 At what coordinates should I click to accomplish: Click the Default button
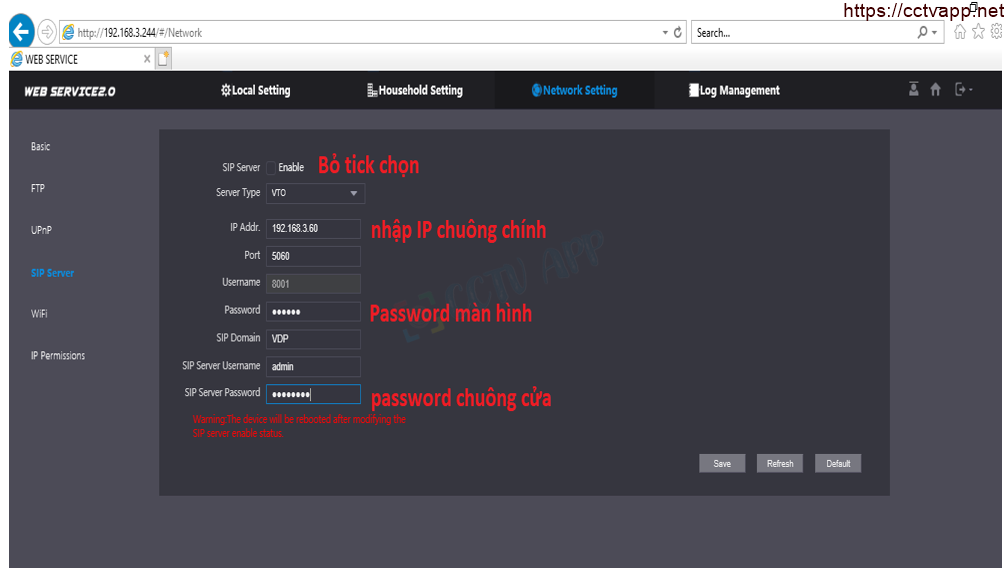coord(838,463)
